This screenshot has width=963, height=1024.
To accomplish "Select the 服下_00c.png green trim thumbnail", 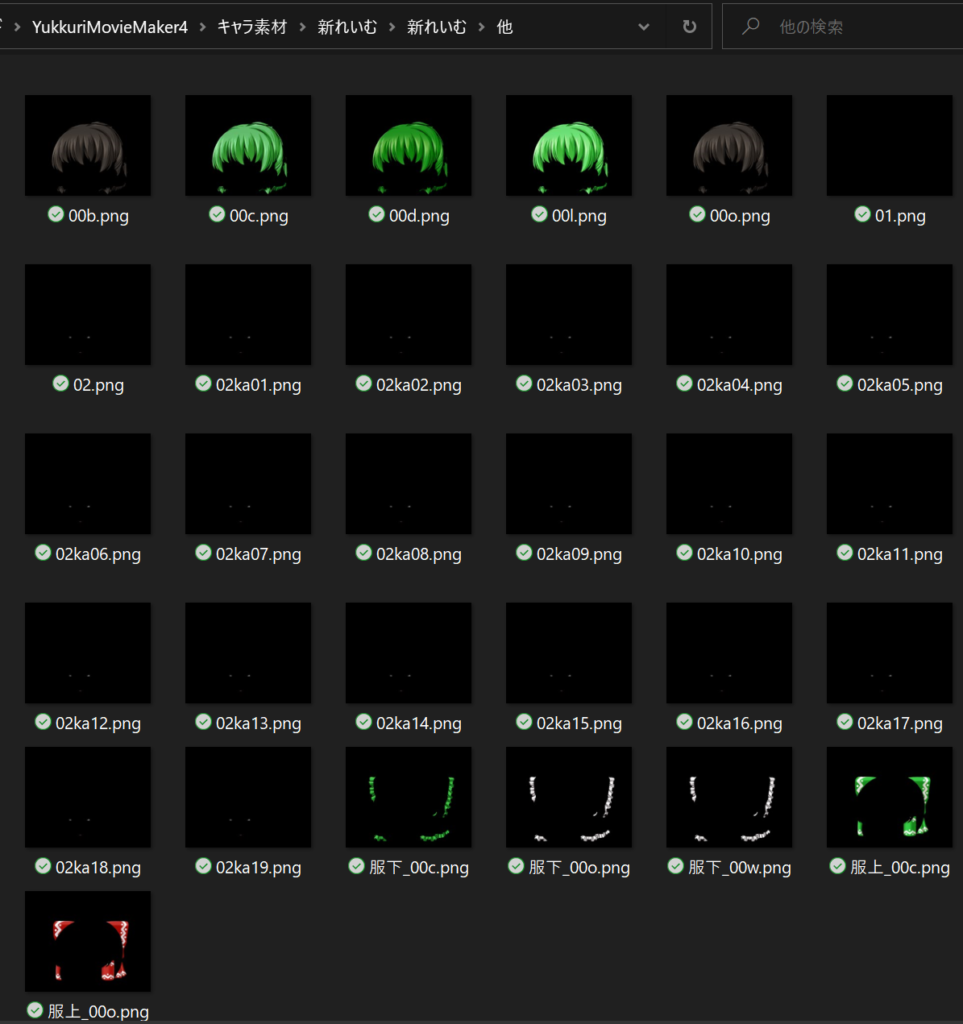I will (x=409, y=797).
